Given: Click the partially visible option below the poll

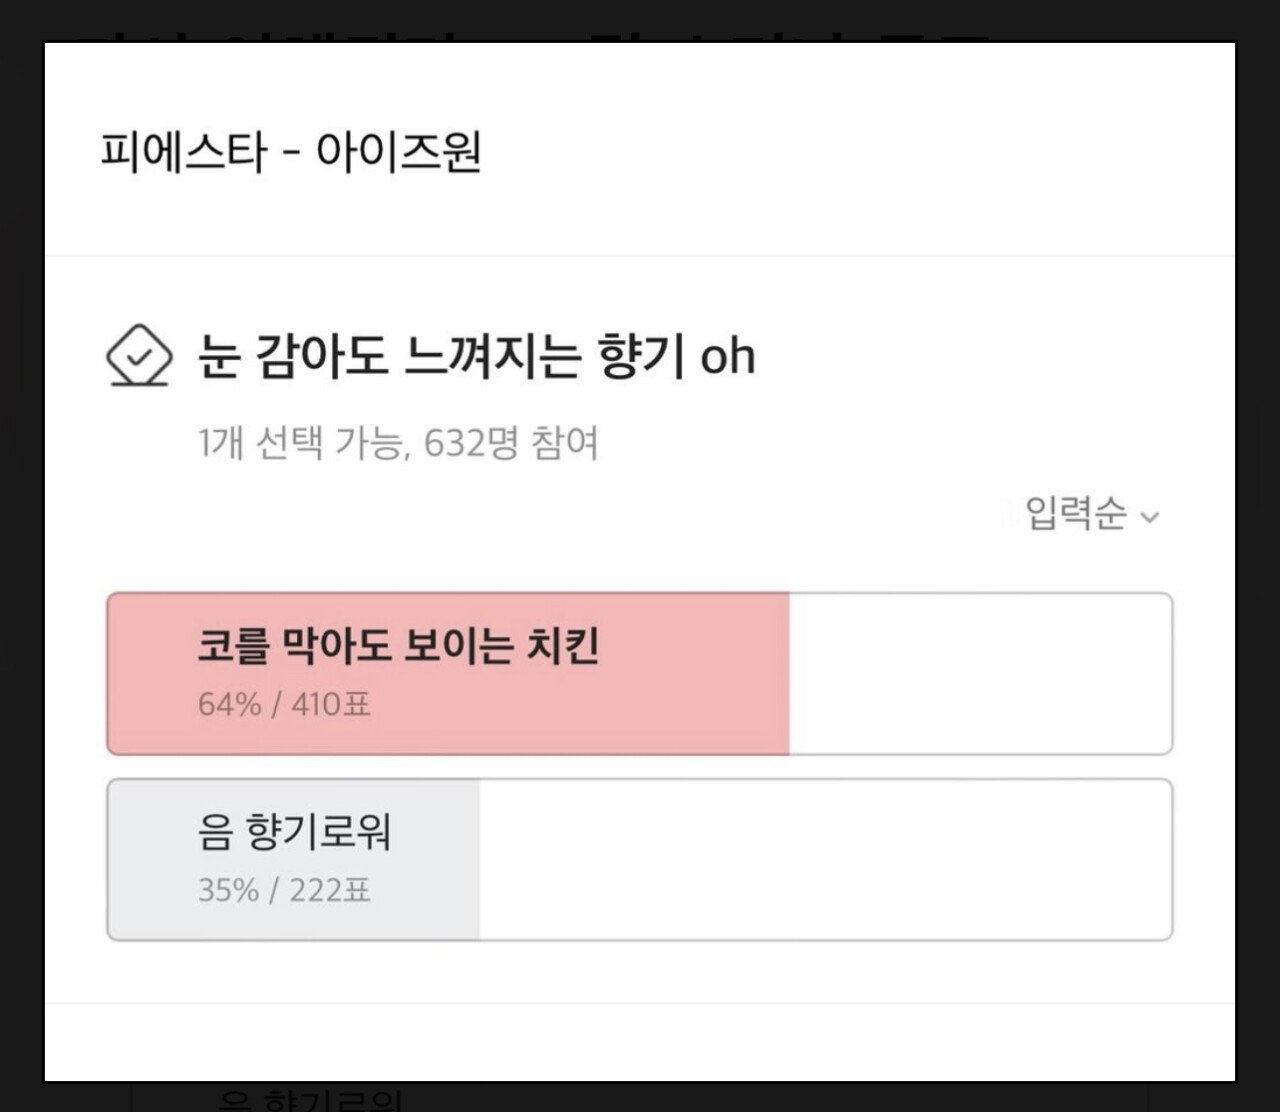Looking at the screenshot, I should coord(310,1100).
